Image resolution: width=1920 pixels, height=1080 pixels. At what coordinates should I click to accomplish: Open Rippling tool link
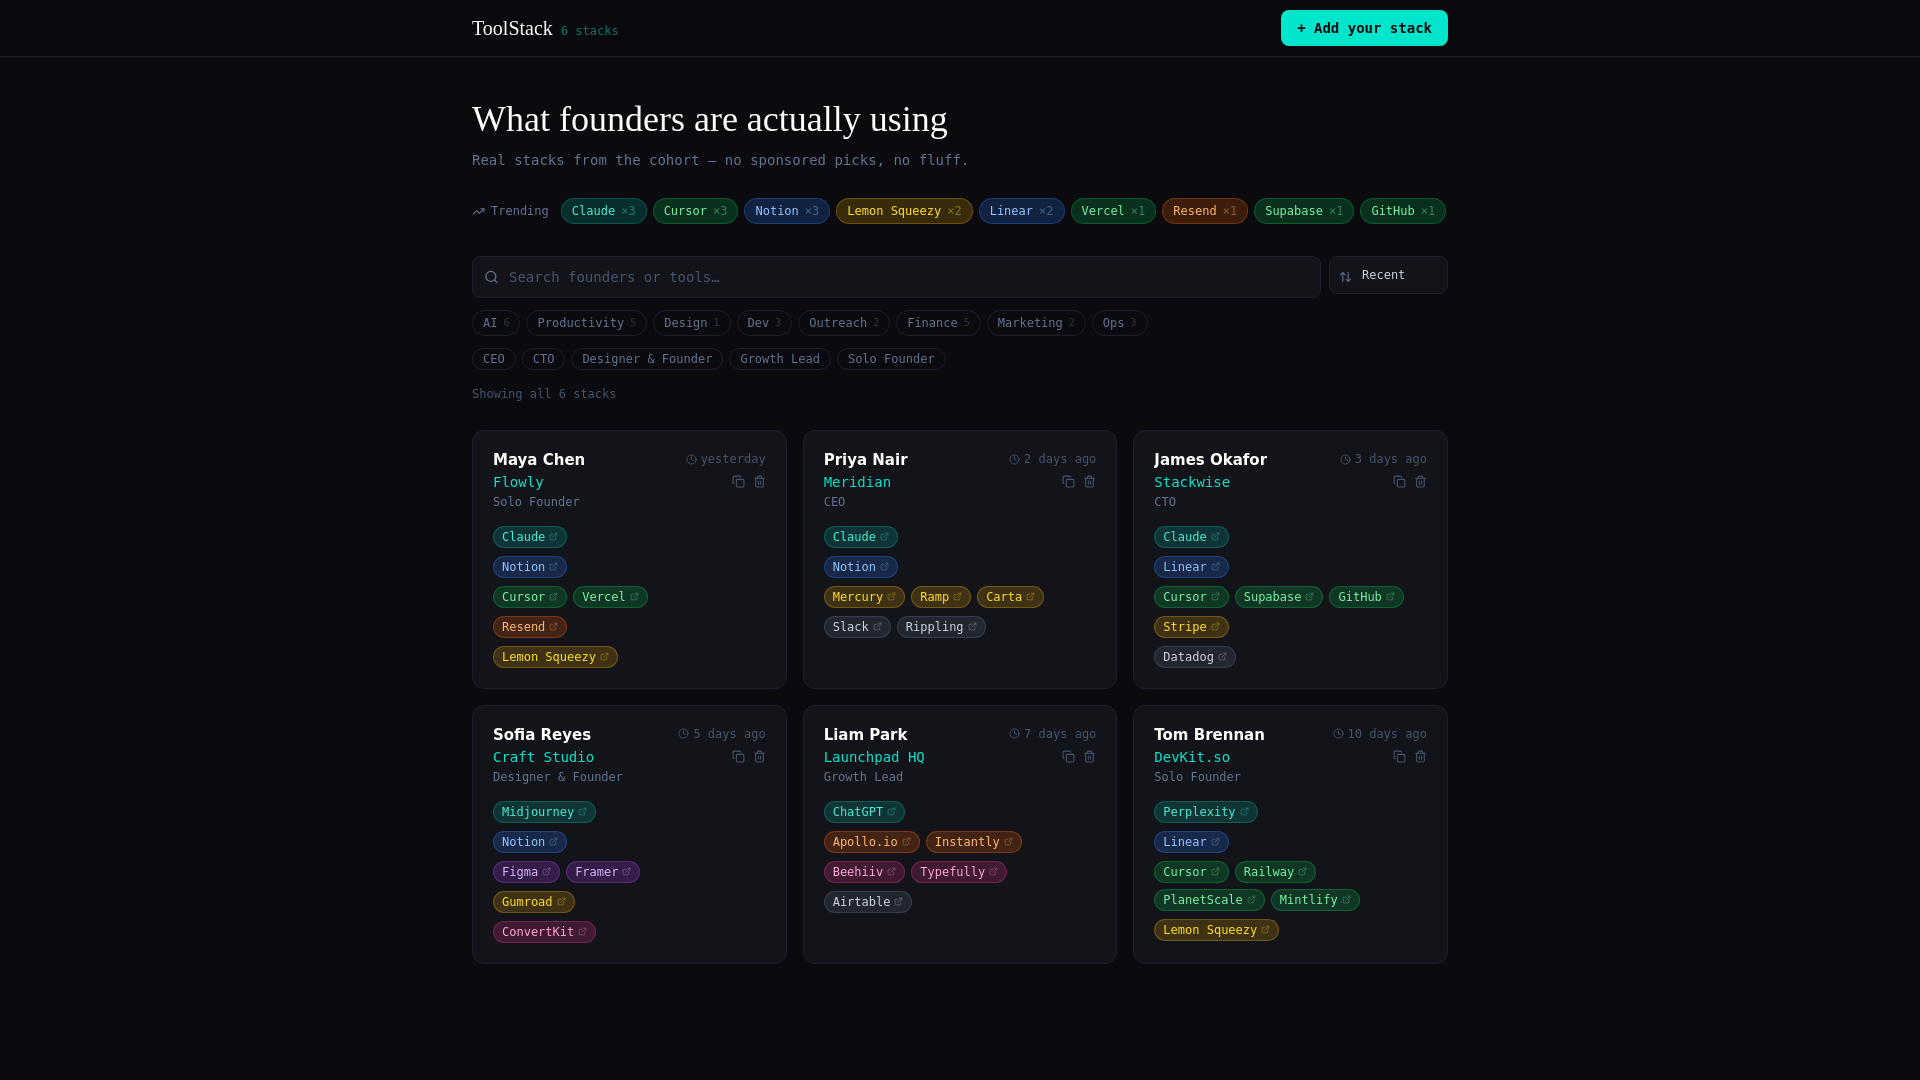[x=941, y=627]
